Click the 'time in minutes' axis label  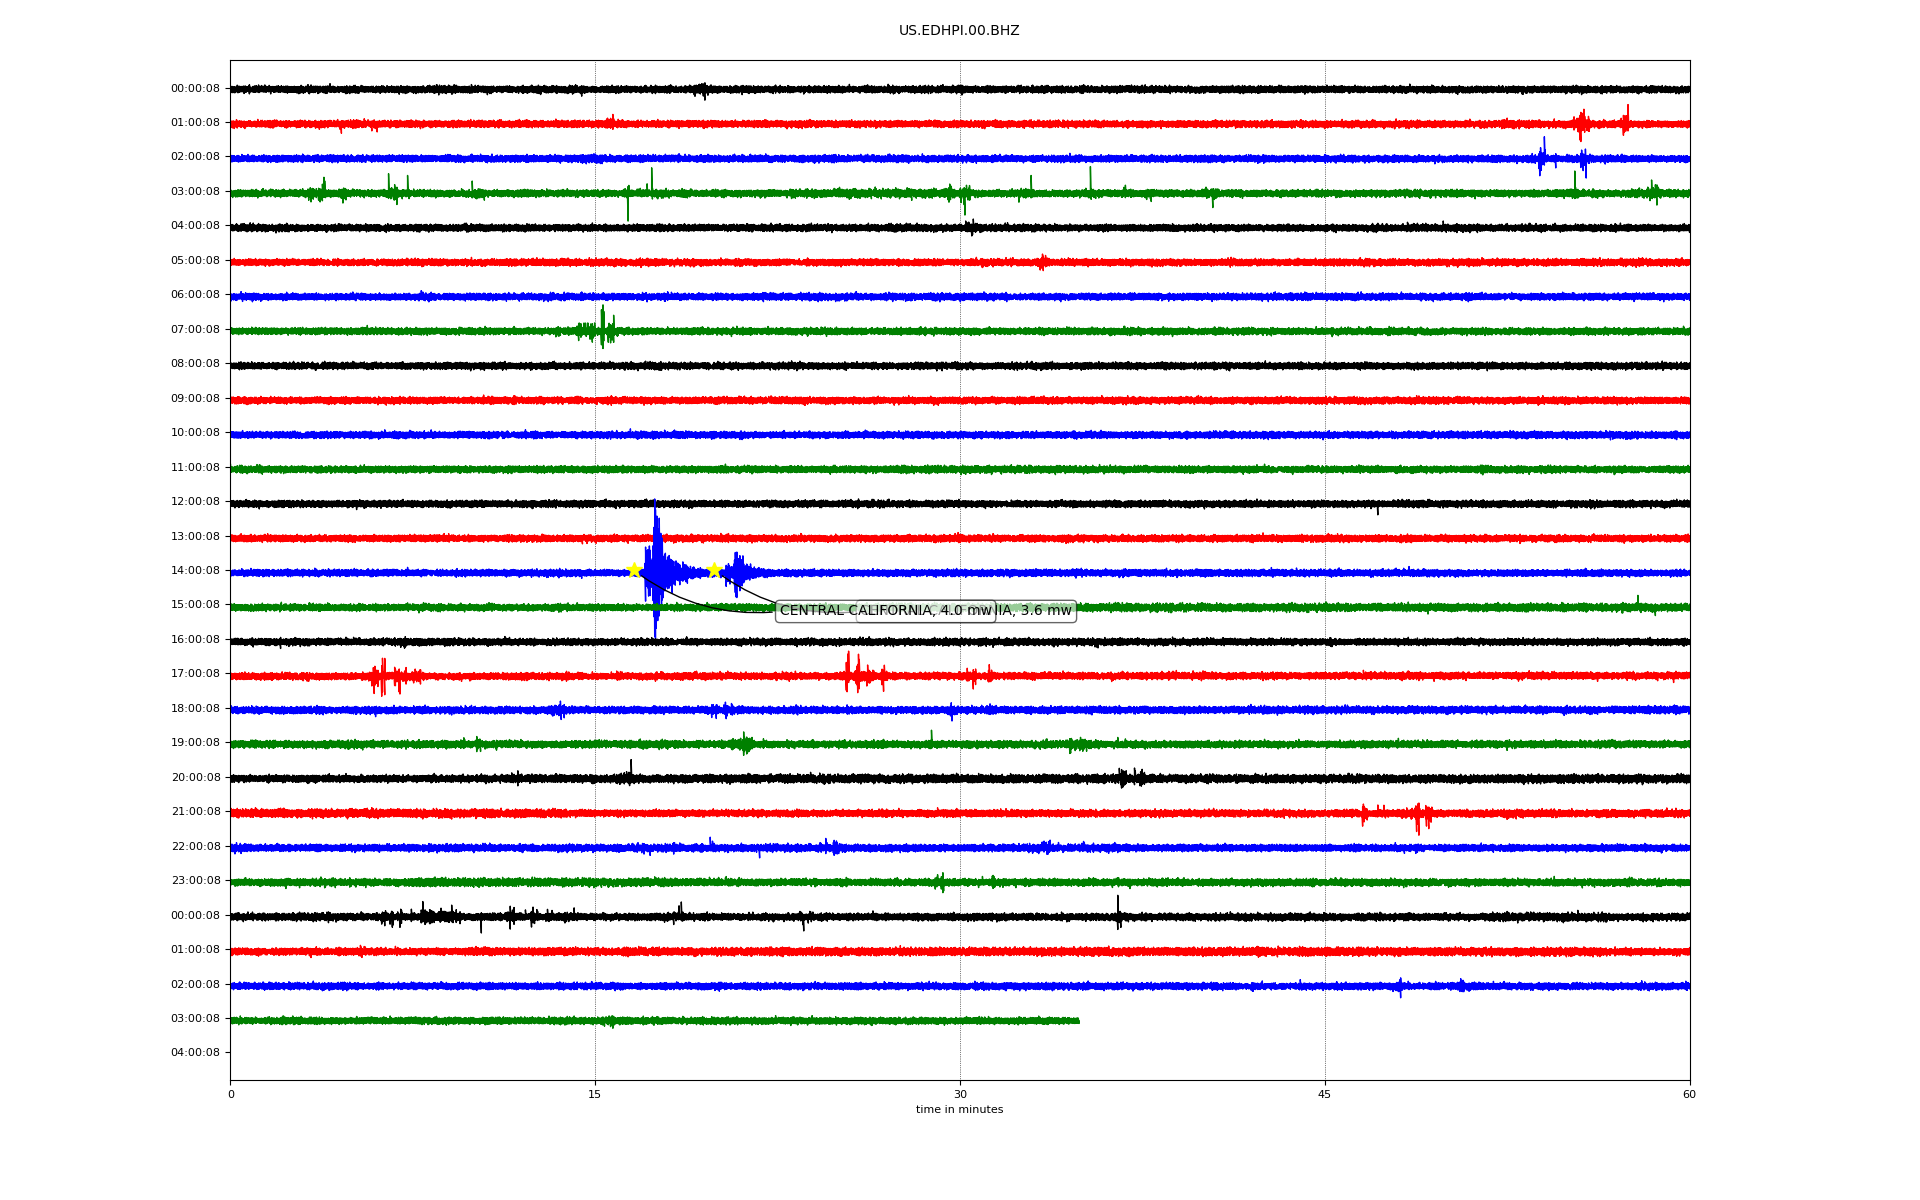click(959, 1110)
